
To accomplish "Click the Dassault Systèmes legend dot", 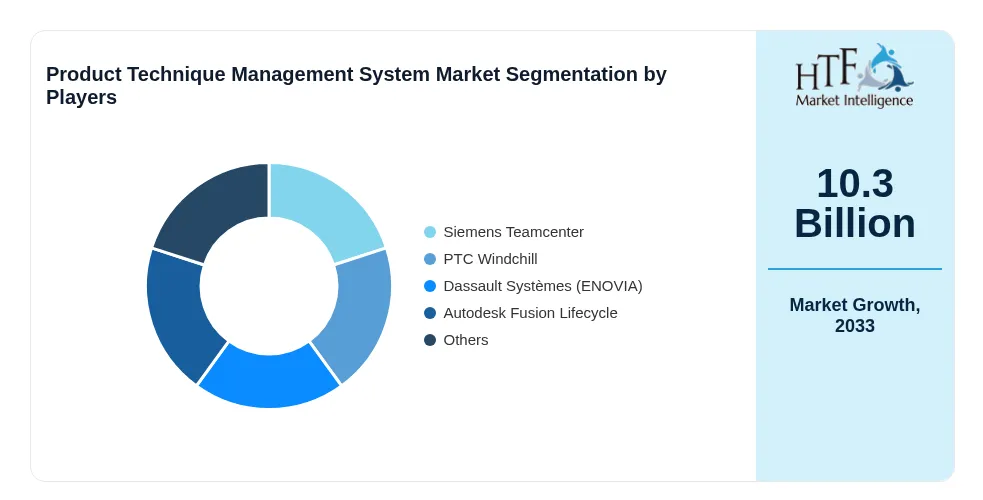I will 430,286.
